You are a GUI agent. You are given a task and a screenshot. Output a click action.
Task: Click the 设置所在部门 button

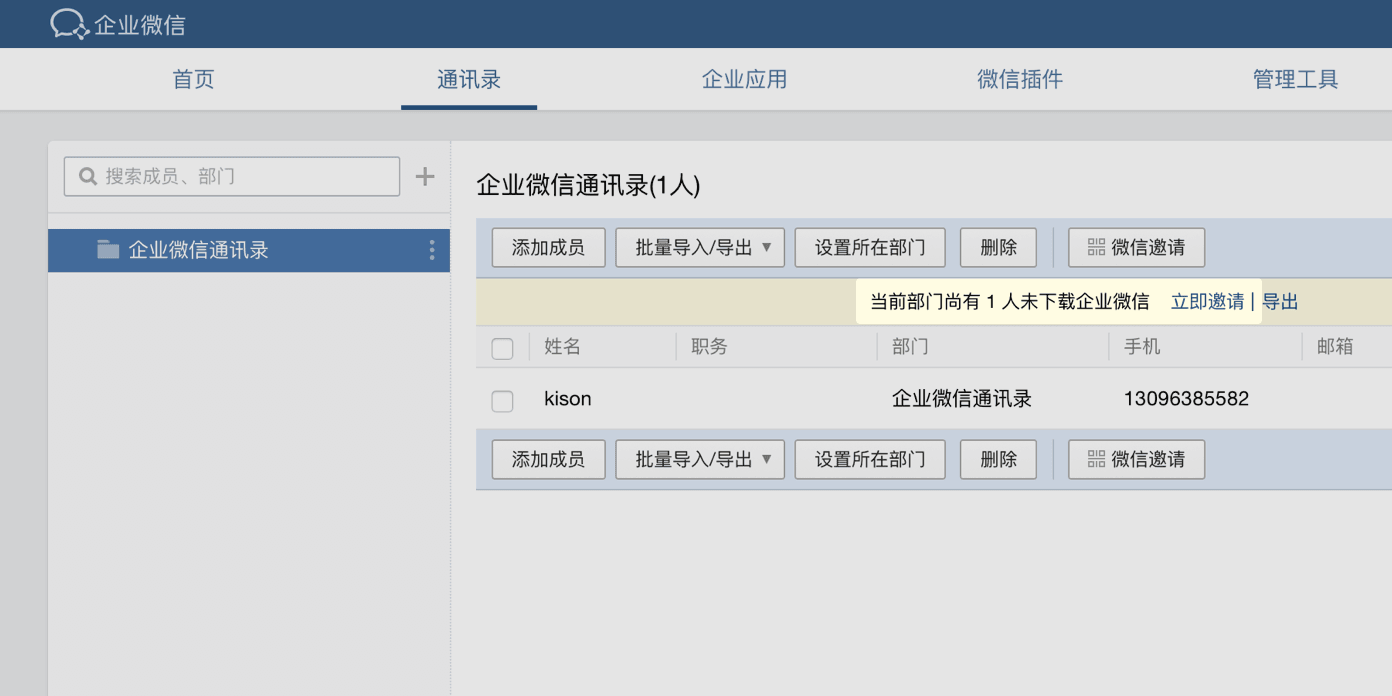869,247
